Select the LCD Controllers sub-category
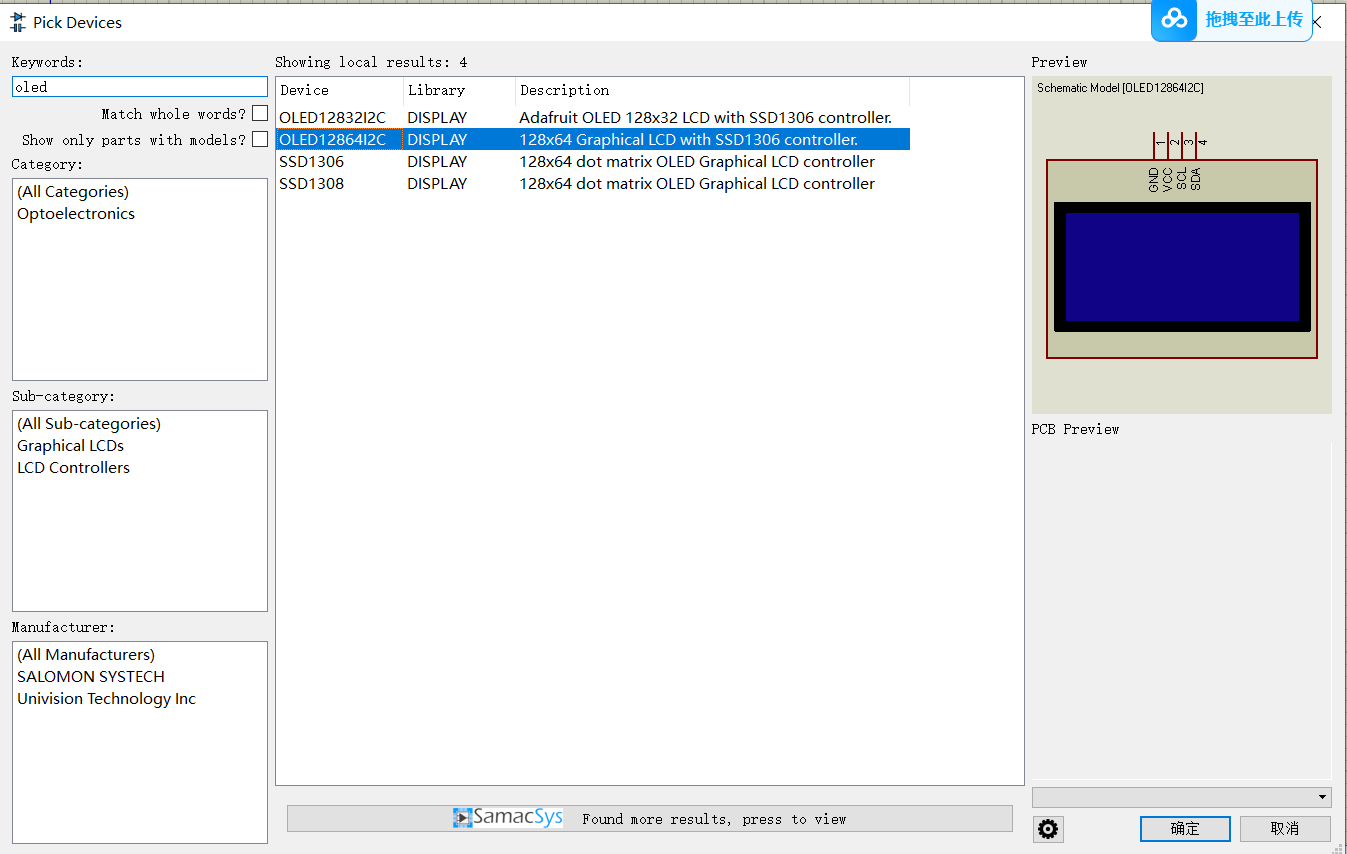 pos(72,467)
